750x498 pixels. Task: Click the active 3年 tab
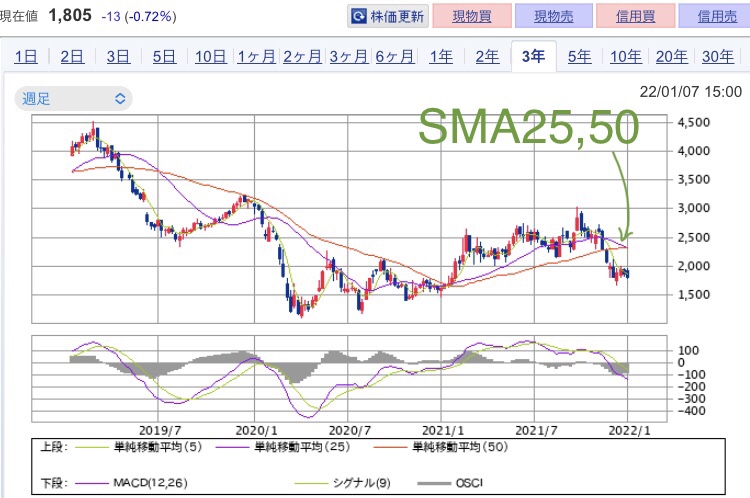tap(533, 56)
